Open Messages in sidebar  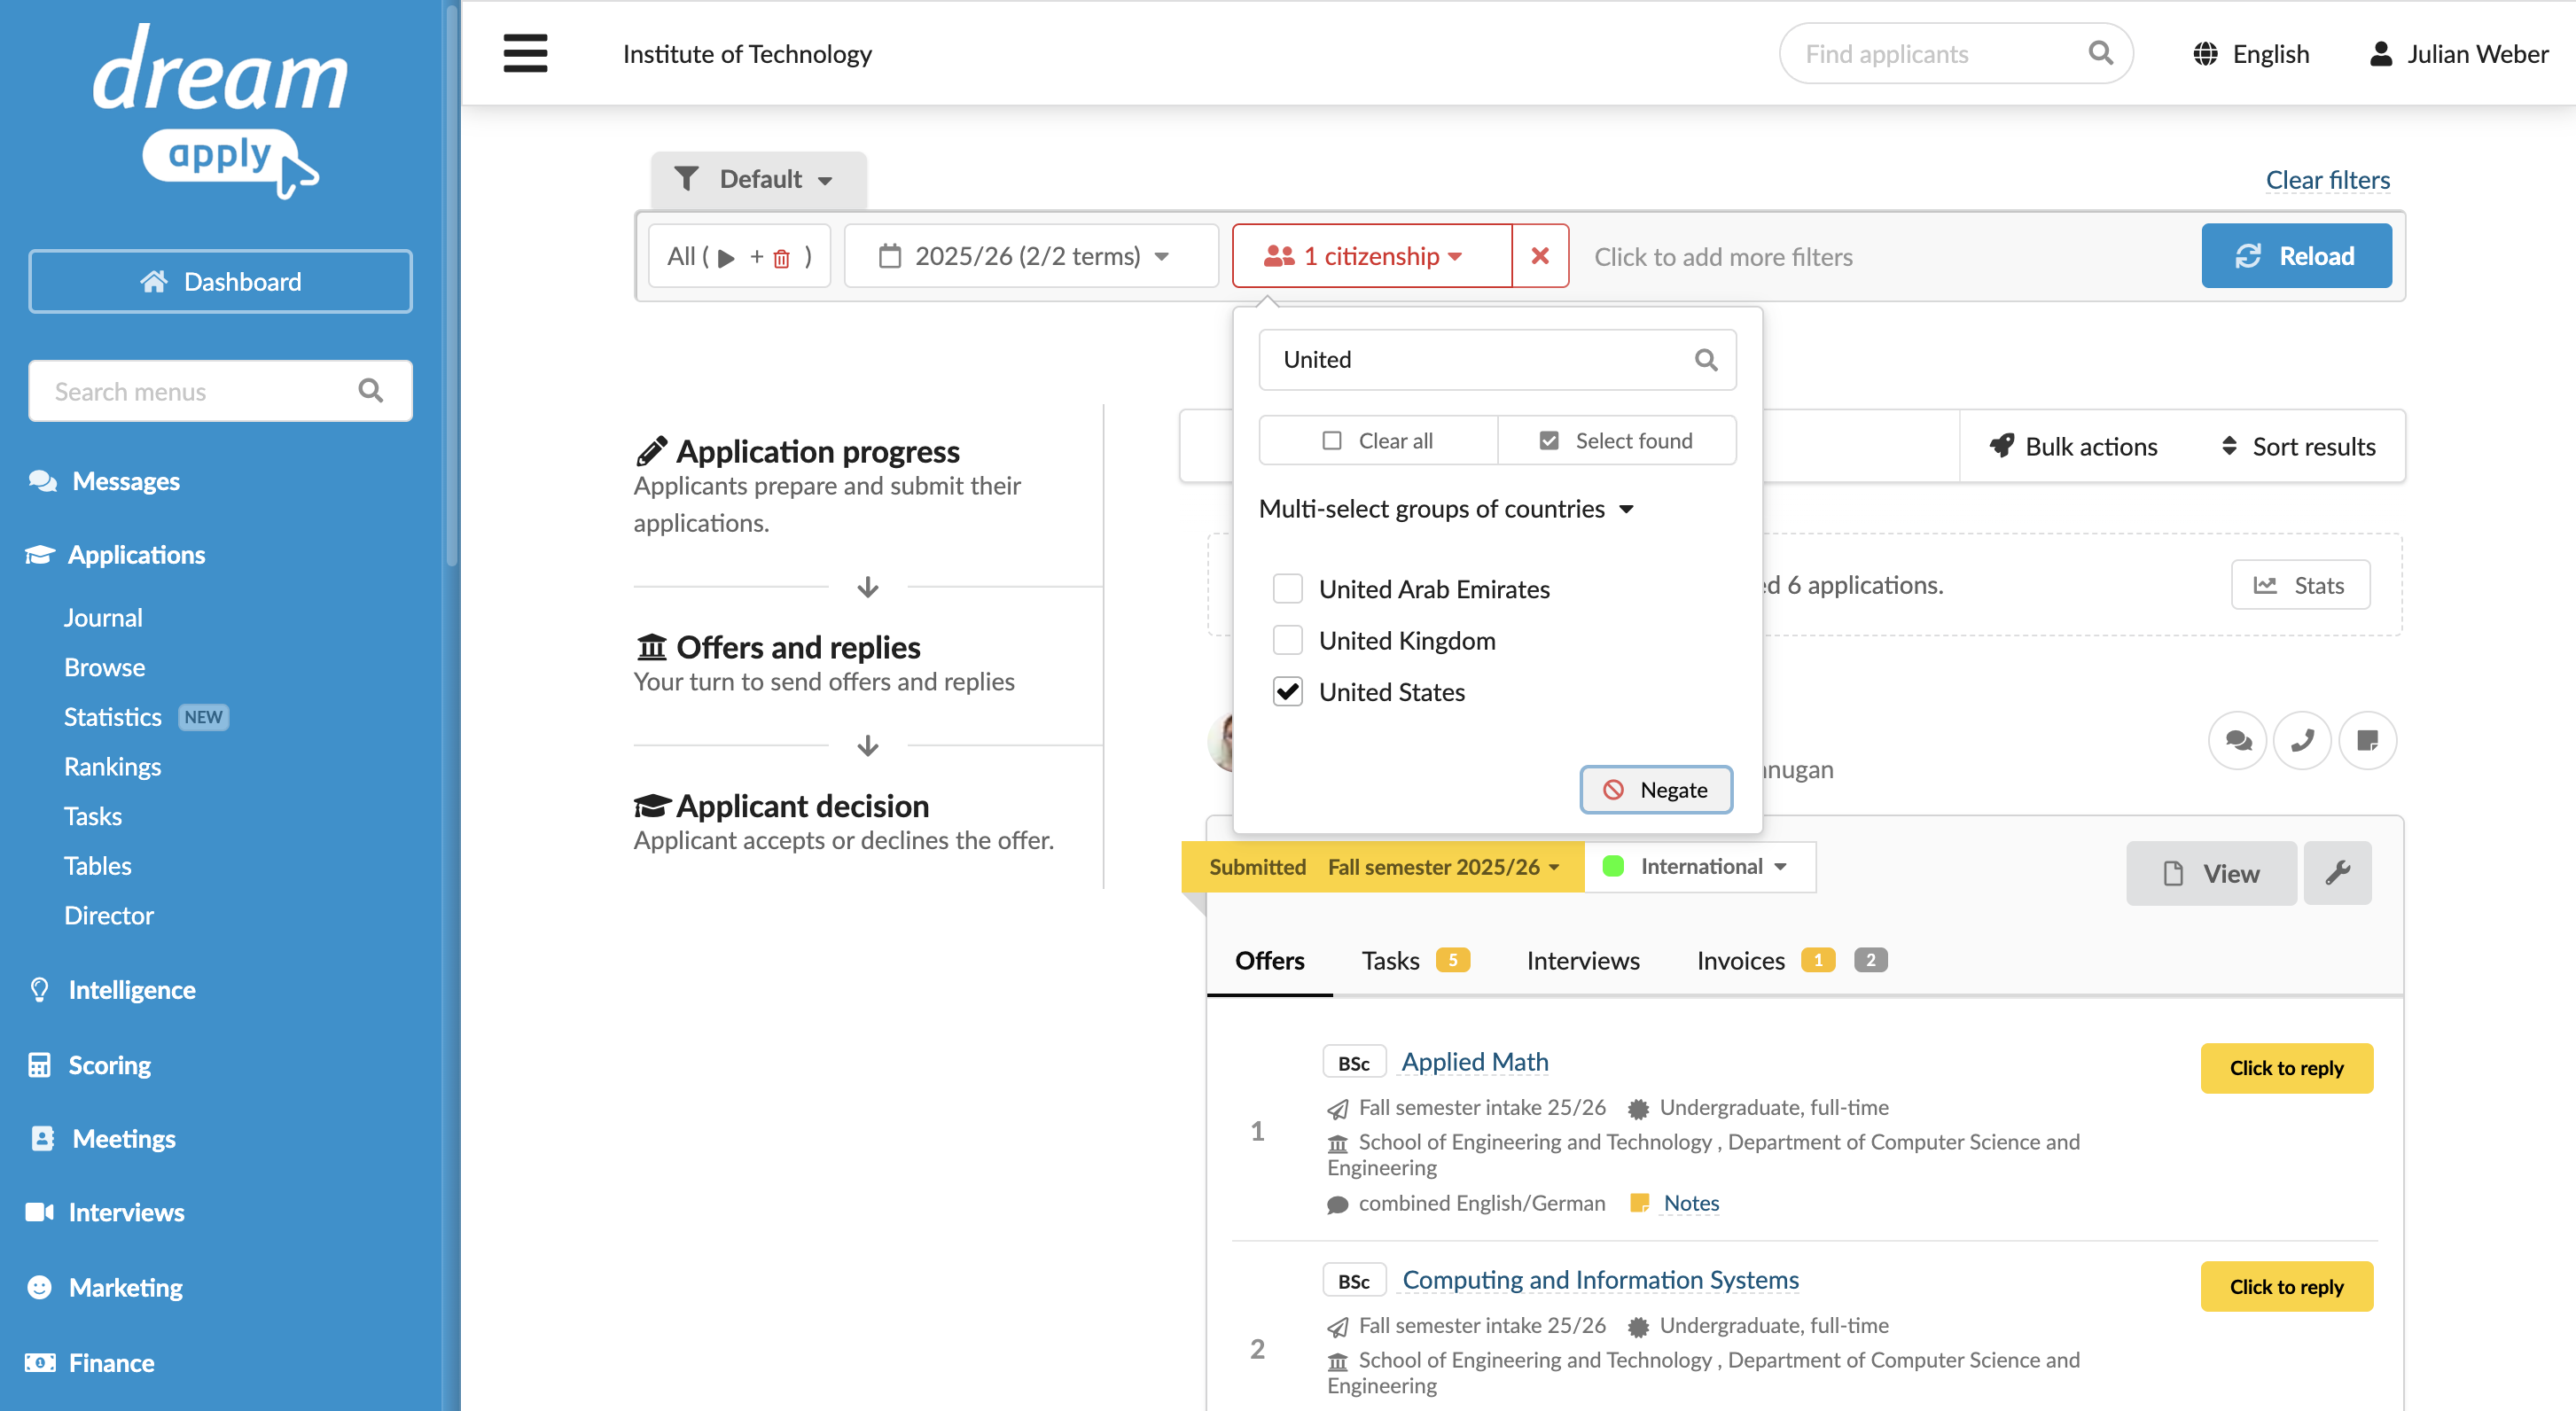[x=126, y=481]
